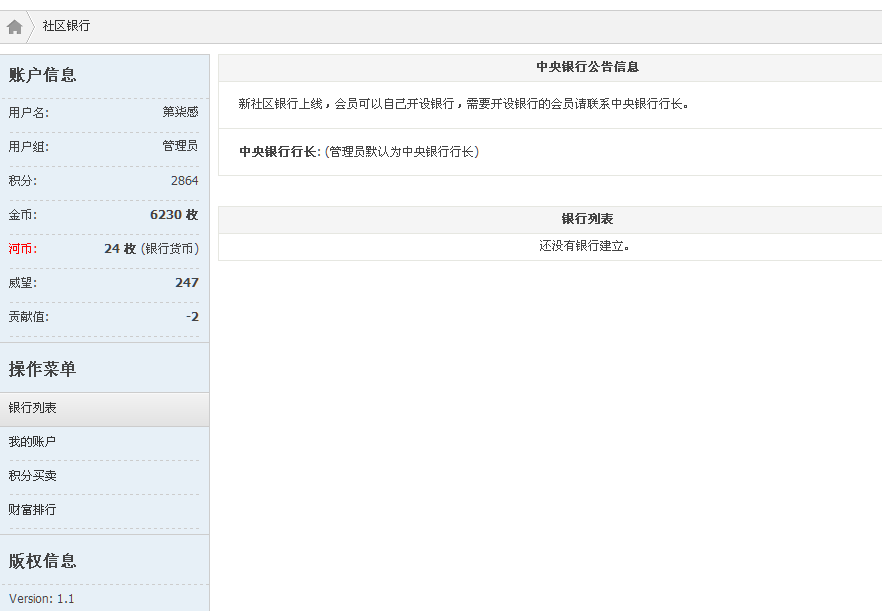
Task: Open 我的账户 menu item
Action: coord(32,442)
